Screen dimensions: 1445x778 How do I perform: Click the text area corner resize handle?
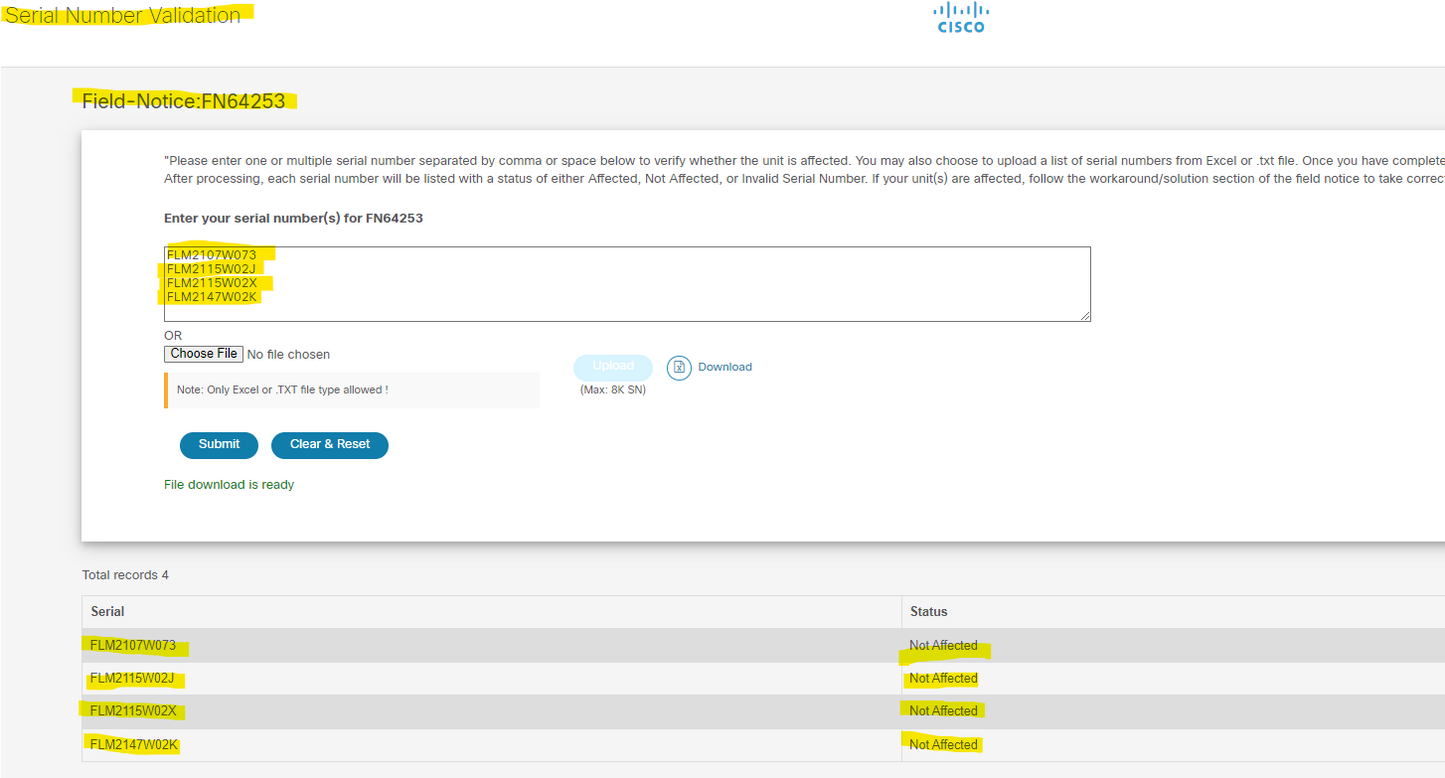pyautogui.click(x=1085, y=316)
